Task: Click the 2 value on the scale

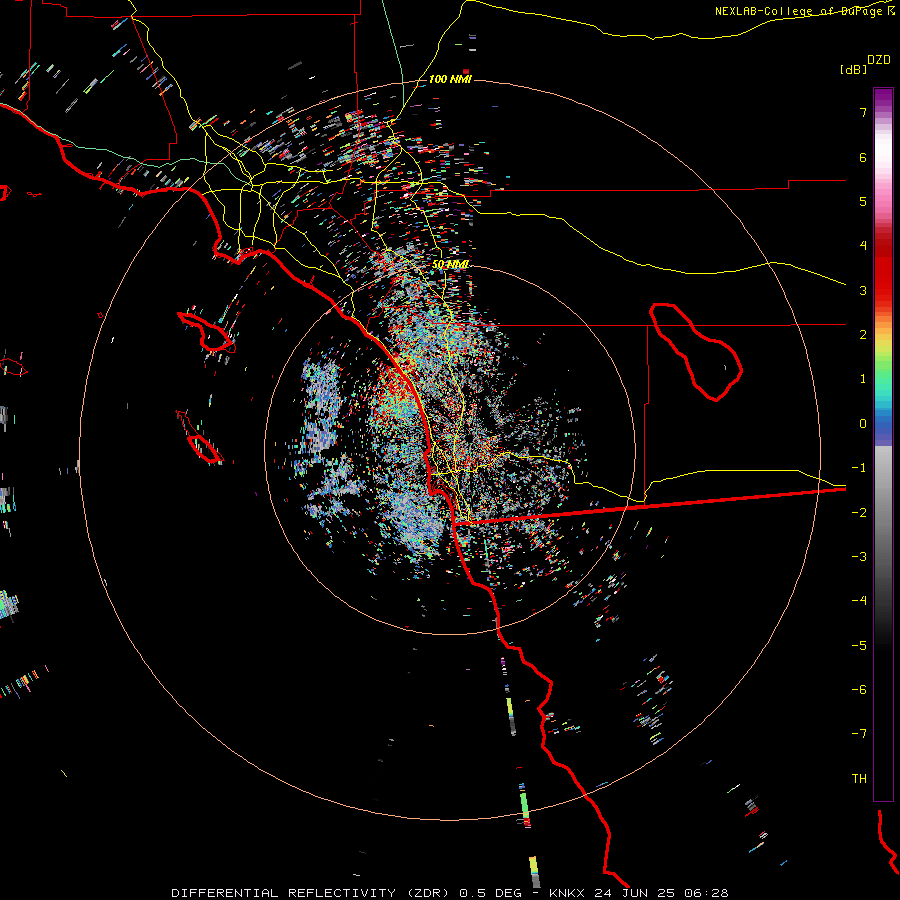Action: point(863,335)
